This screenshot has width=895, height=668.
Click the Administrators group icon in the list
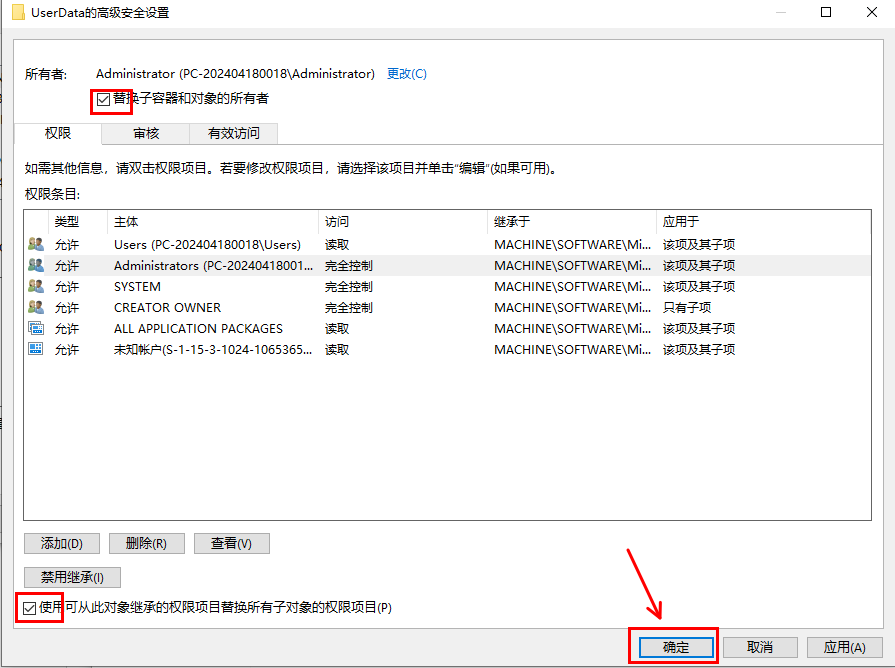click(36, 265)
